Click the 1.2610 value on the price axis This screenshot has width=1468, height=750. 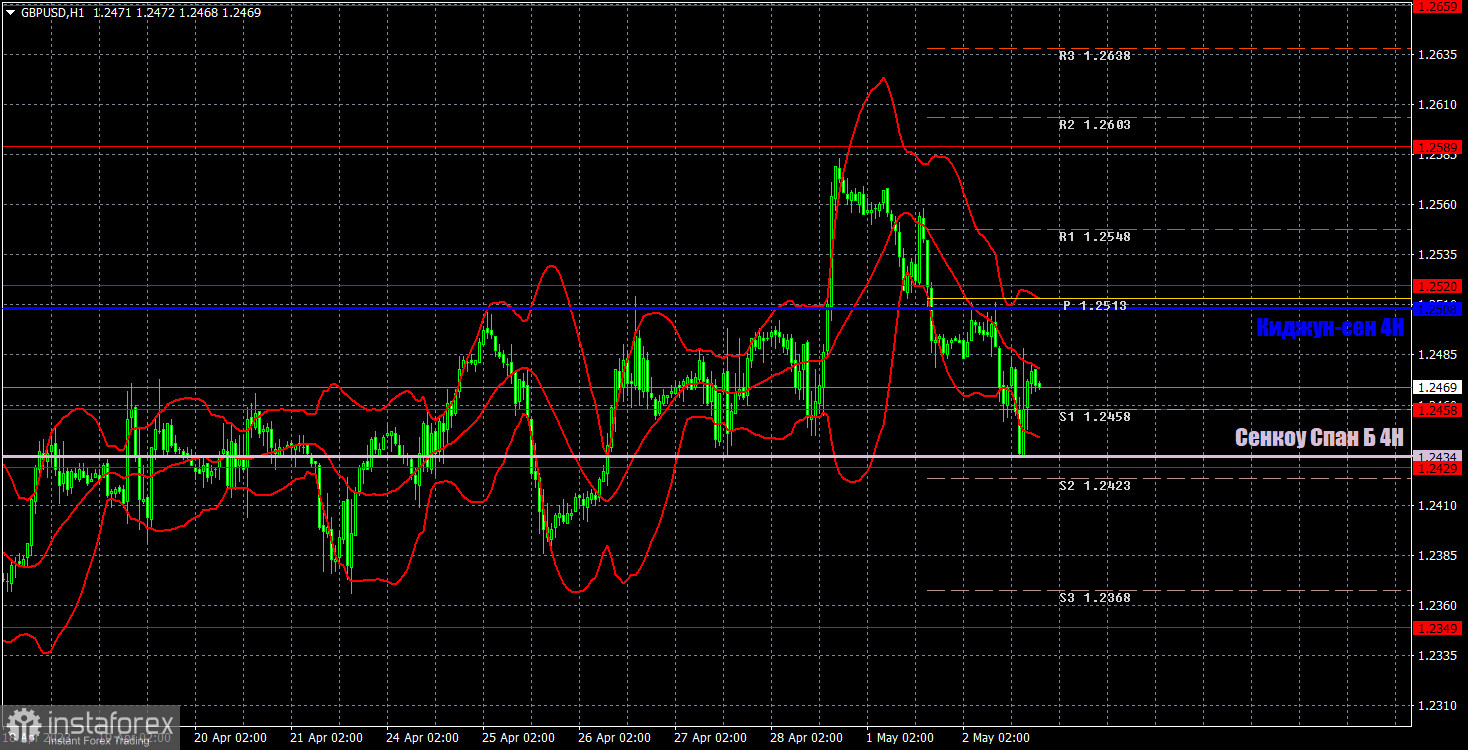1439,105
